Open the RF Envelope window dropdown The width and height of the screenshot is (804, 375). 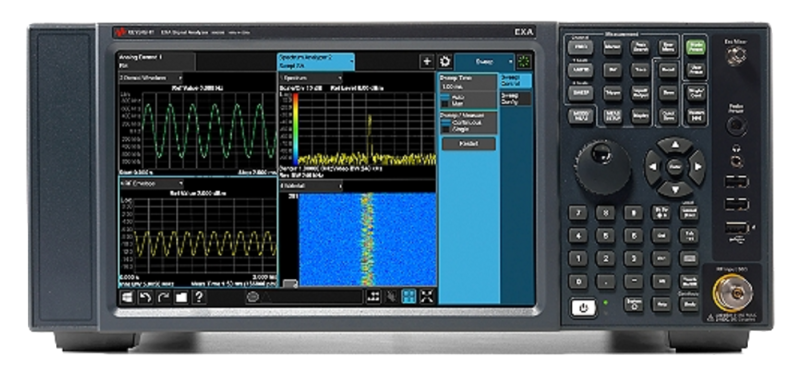coord(151,183)
